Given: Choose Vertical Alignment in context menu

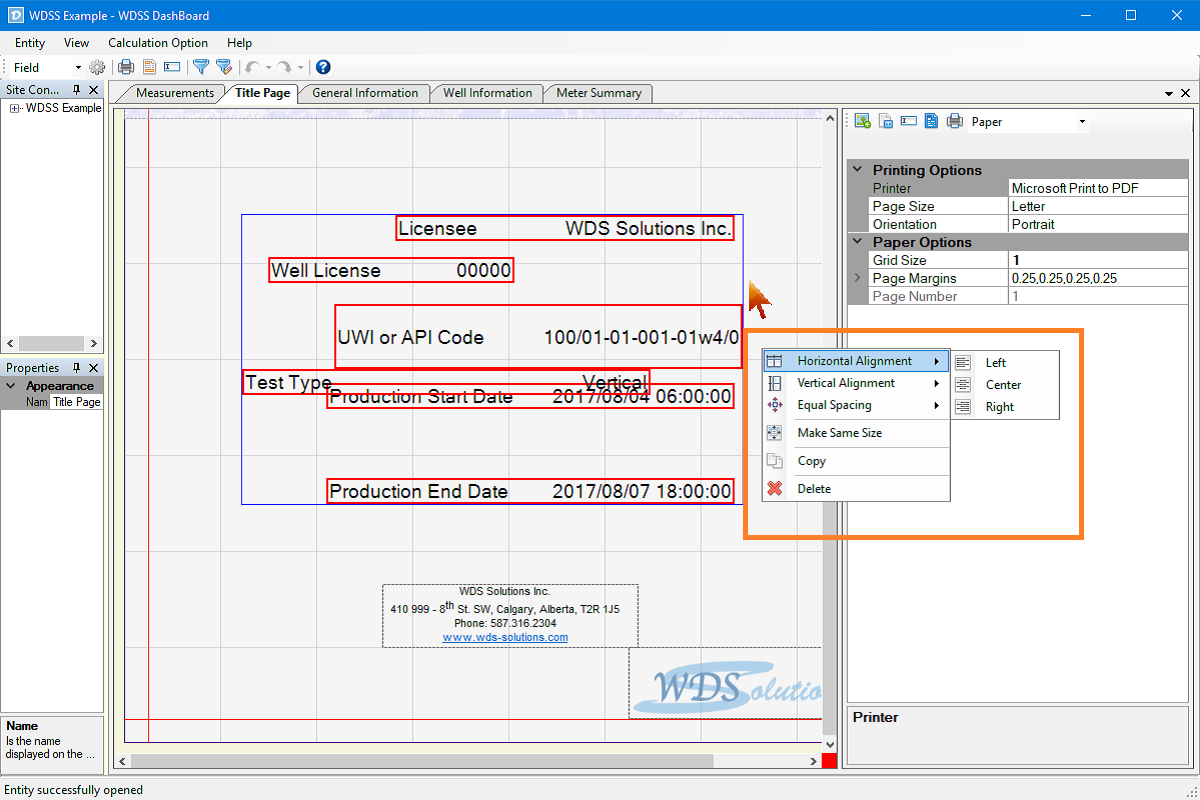Looking at the screenshot, I should [x=856, y=383].
